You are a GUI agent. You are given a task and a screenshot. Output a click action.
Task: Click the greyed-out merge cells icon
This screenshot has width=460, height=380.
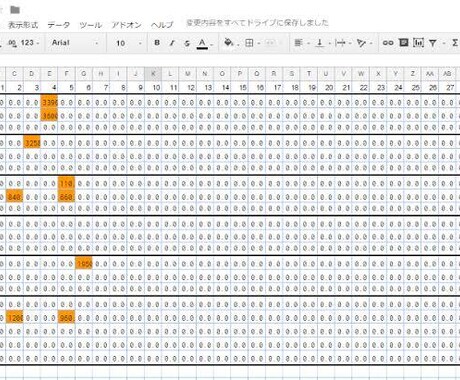pyautogui.click(x=270, y=43)
